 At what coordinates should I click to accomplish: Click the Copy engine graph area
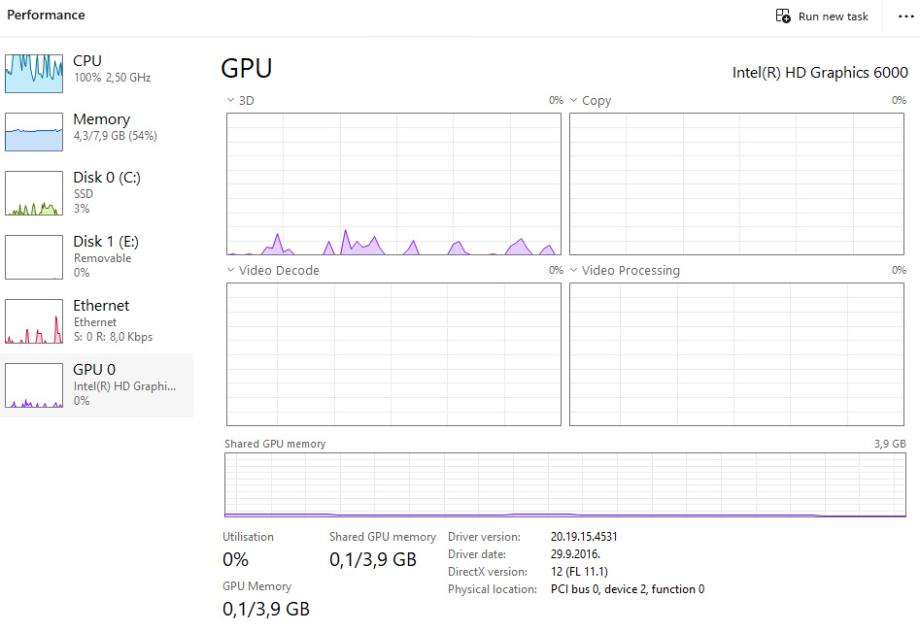click(738, 183)
